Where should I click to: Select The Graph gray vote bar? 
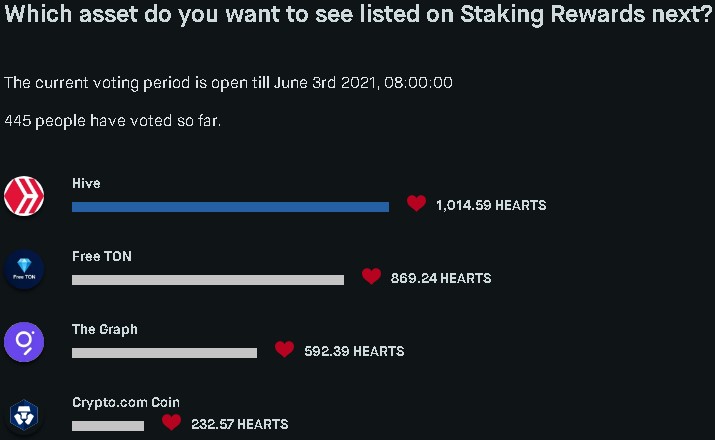click(x=164, y=353)
